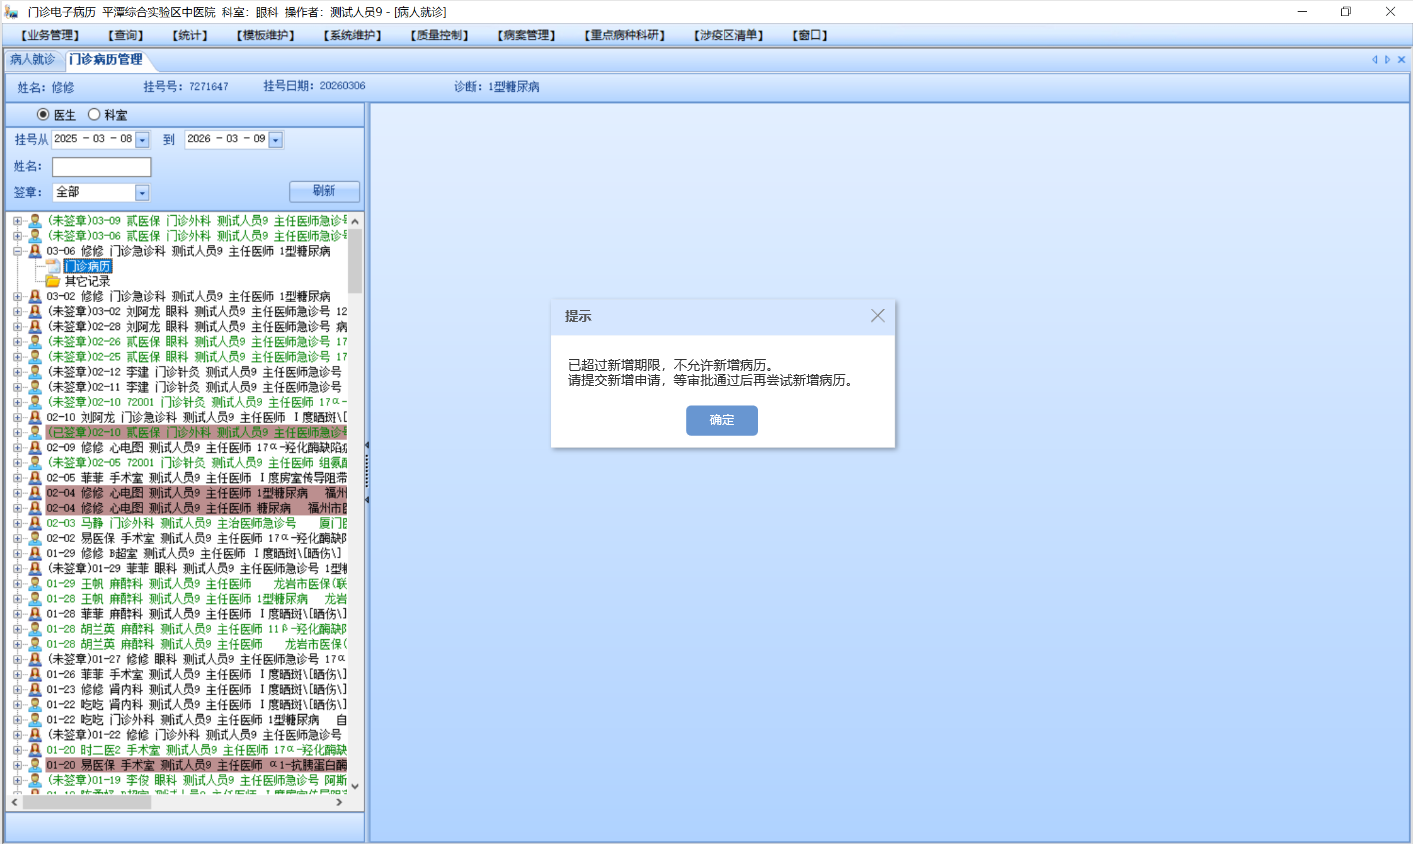Open the 【质量控制】 menu
Viewport: 1413px width, 844px height.
click(440, 35)
